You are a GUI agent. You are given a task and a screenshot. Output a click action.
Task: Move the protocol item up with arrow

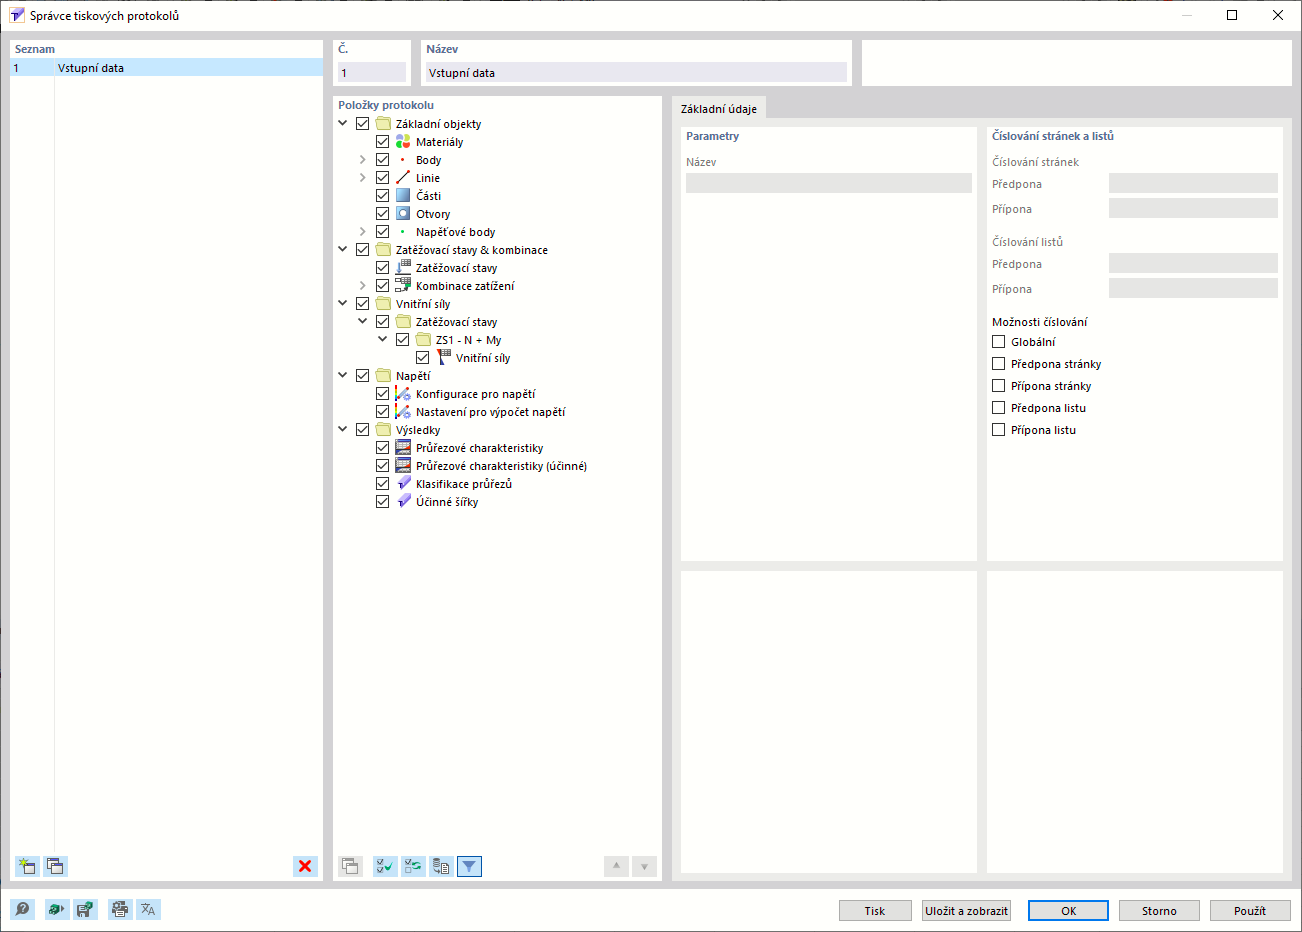[x=616, y=866]
